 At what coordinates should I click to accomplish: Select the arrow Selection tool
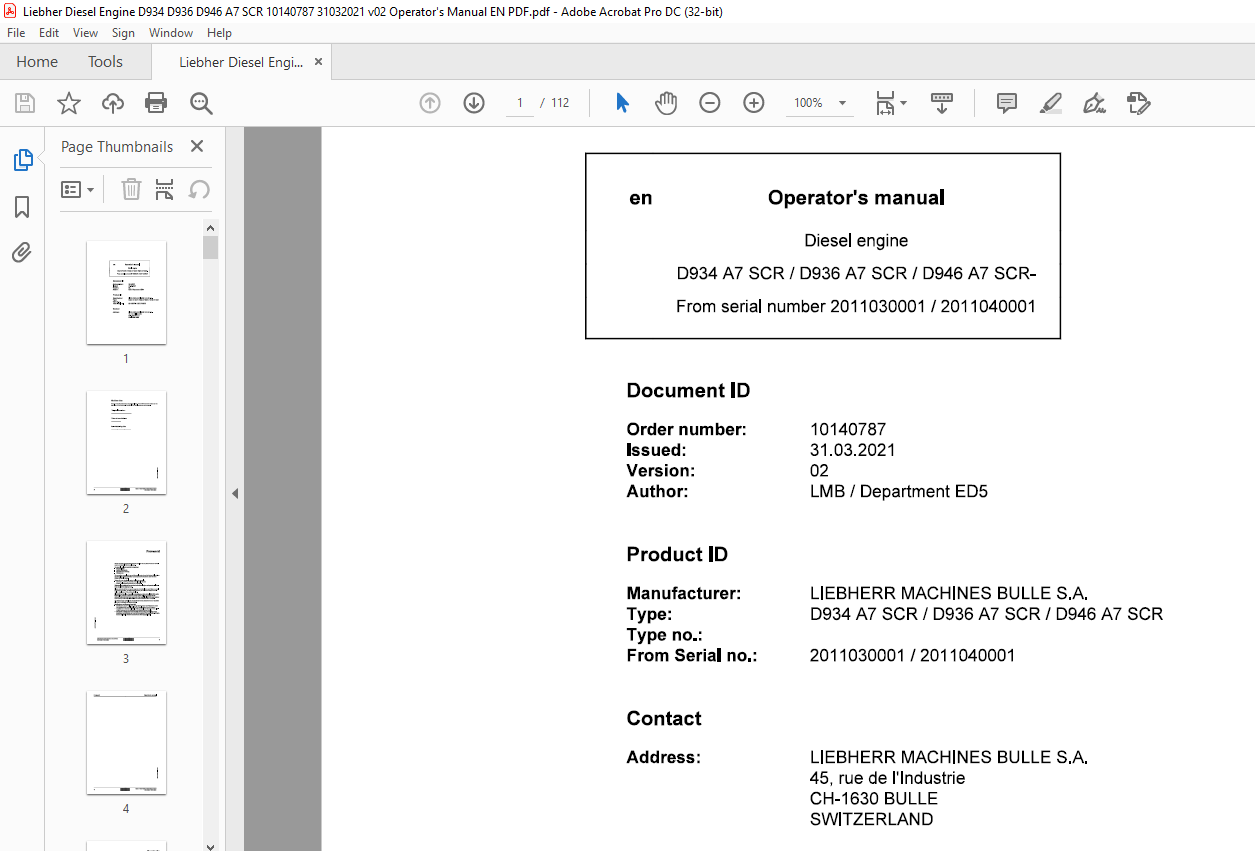tap(622, 103)
